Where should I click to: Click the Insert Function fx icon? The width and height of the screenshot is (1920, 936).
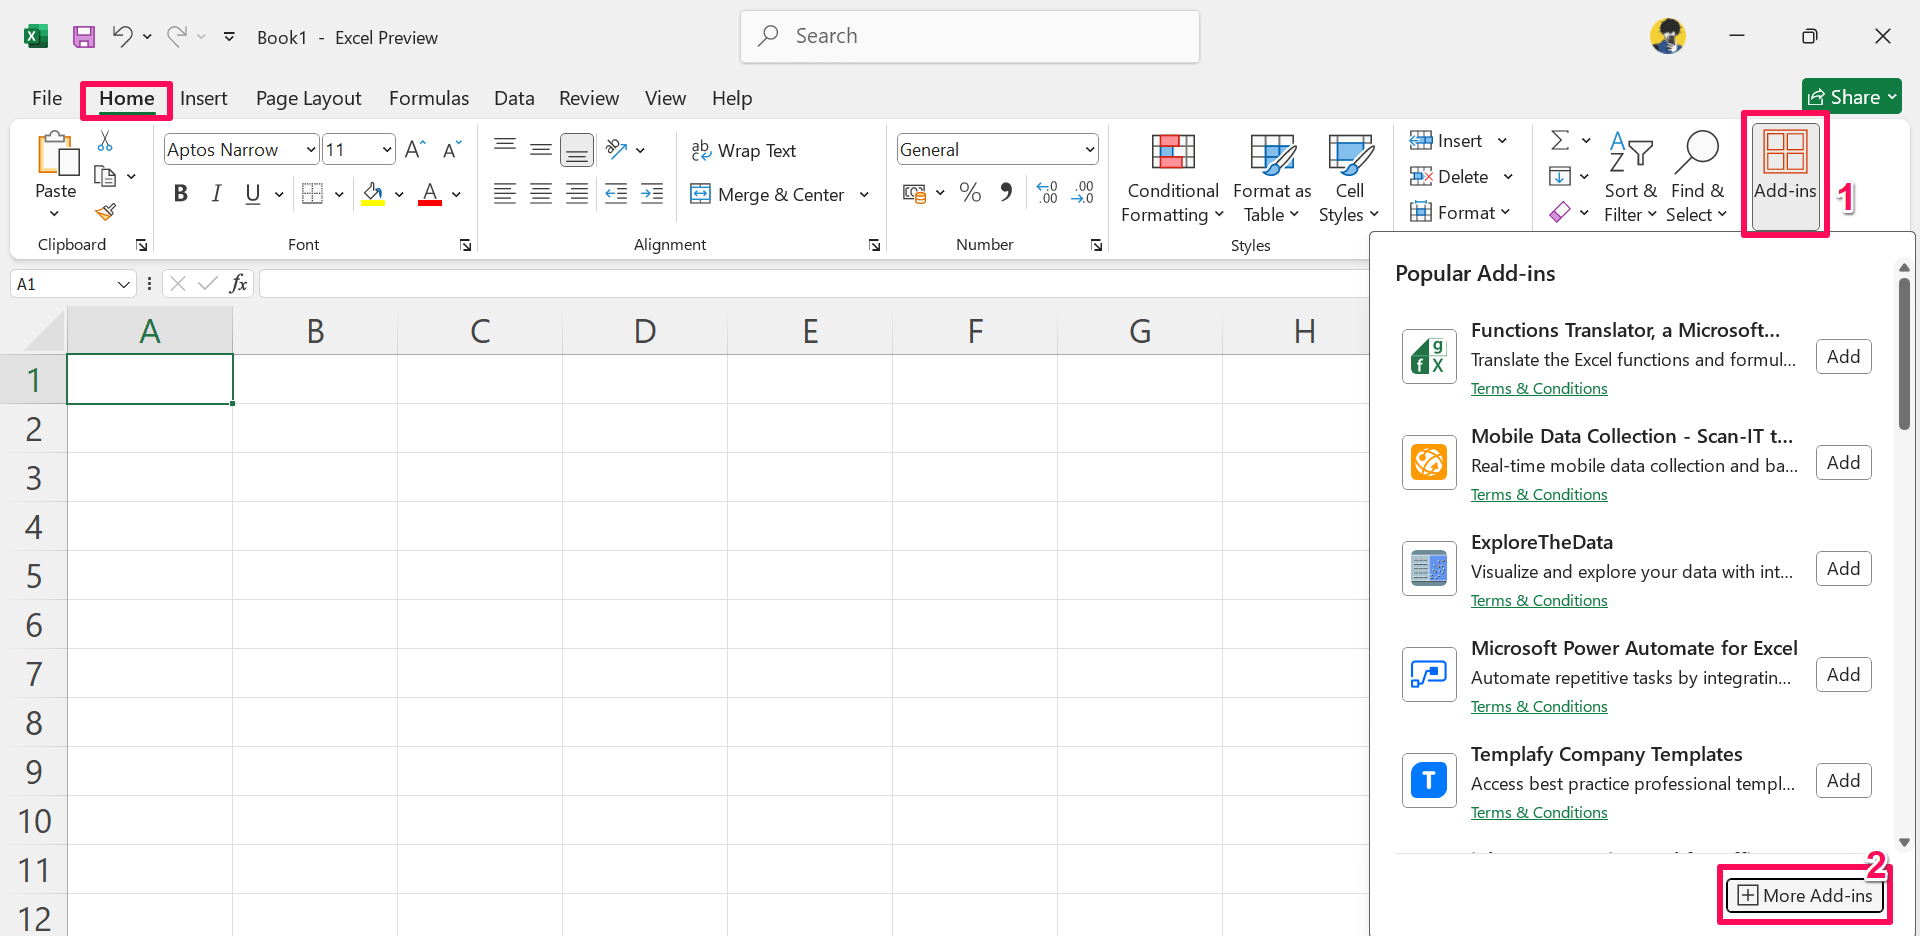click(x=239, y=283)
